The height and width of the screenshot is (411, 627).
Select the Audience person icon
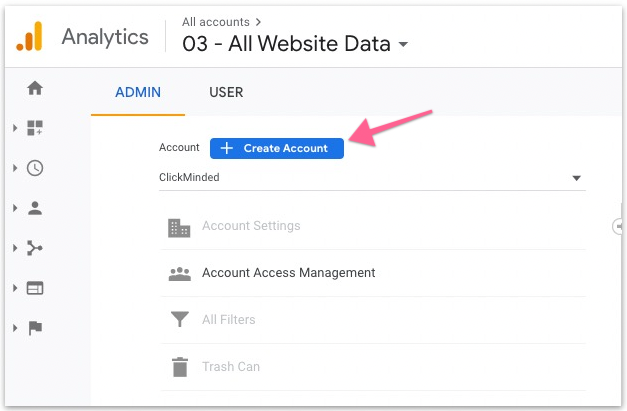coord(35,208)
